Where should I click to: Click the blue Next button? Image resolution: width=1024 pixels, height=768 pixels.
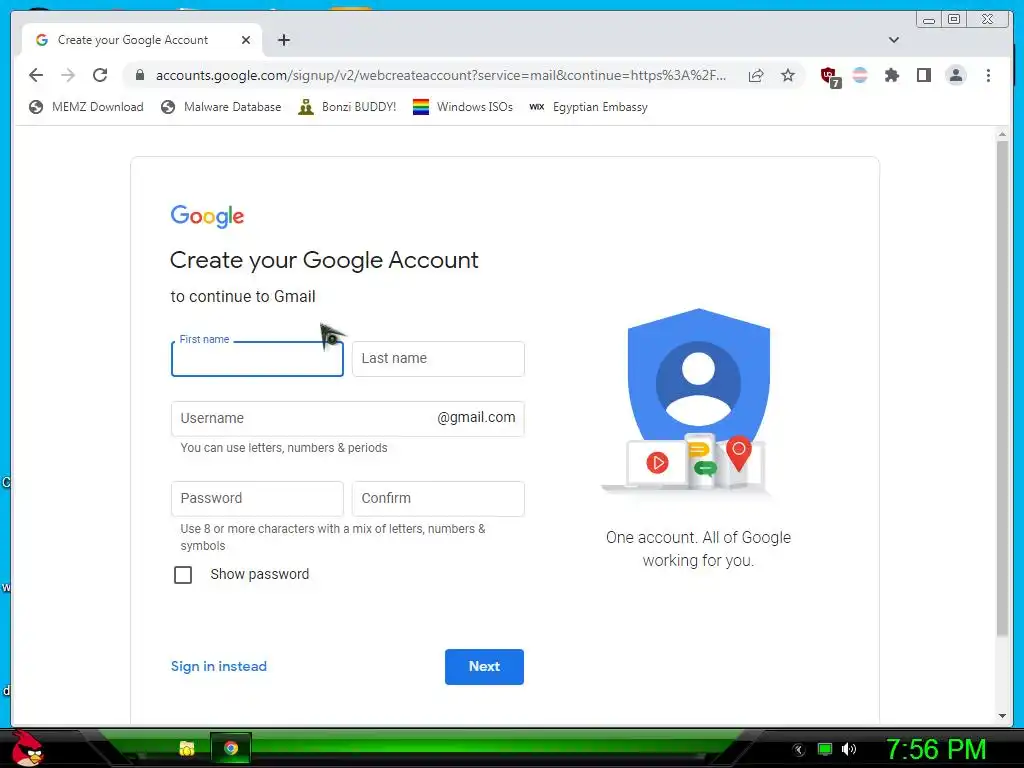[x=484, y=667]
